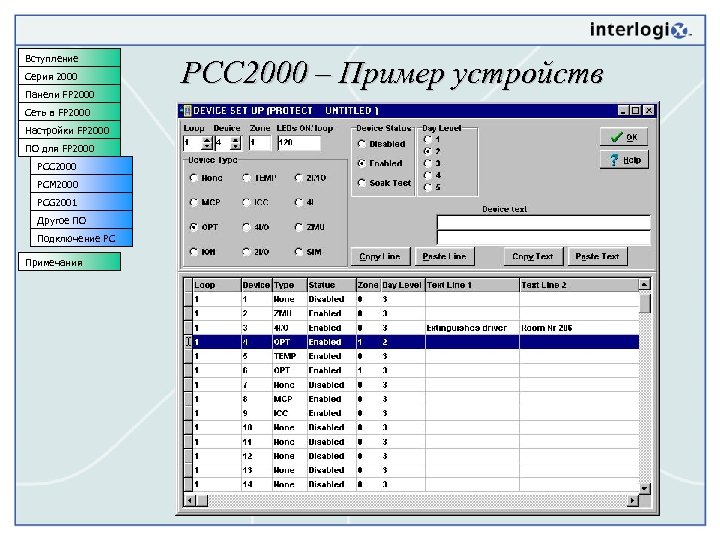
Task: Click scroll left arrow of device table
Action: coord(189,500)
